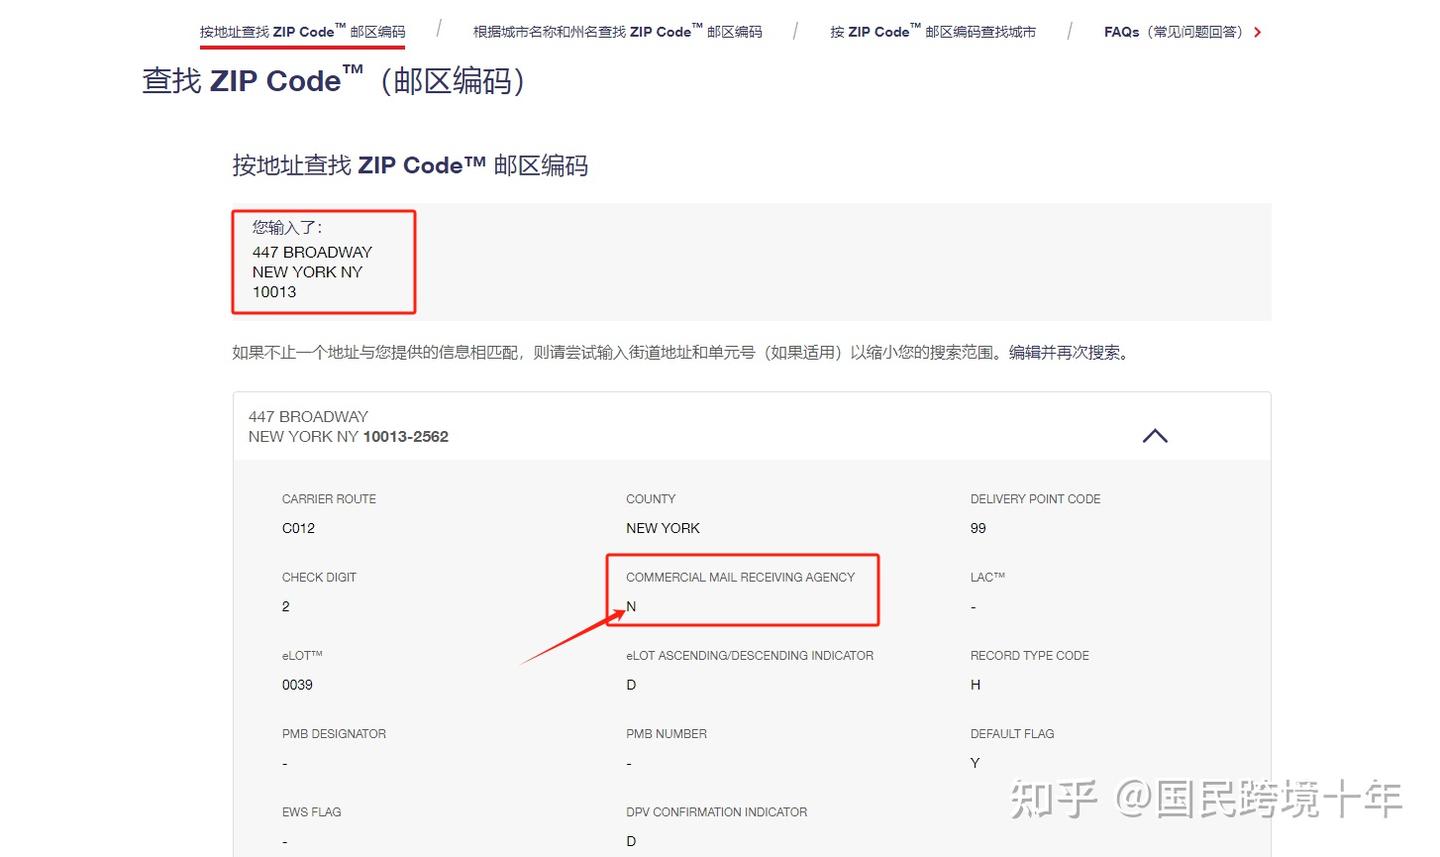This screenshot has width=1440, height=857.
Task: Click the Commercial Mail Receiving Agency value N
Action: [x=631, y=606]
